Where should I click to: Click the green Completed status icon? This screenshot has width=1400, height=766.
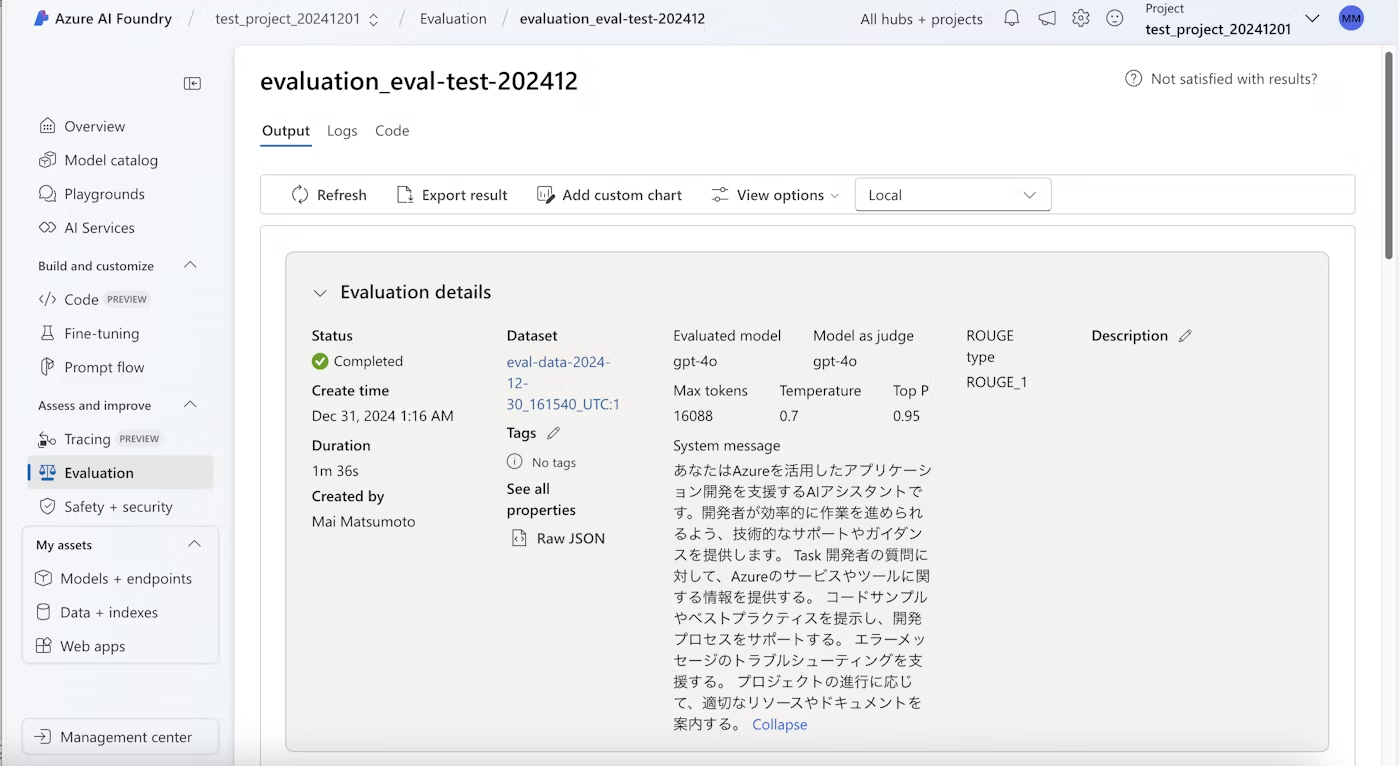(320, 361)
